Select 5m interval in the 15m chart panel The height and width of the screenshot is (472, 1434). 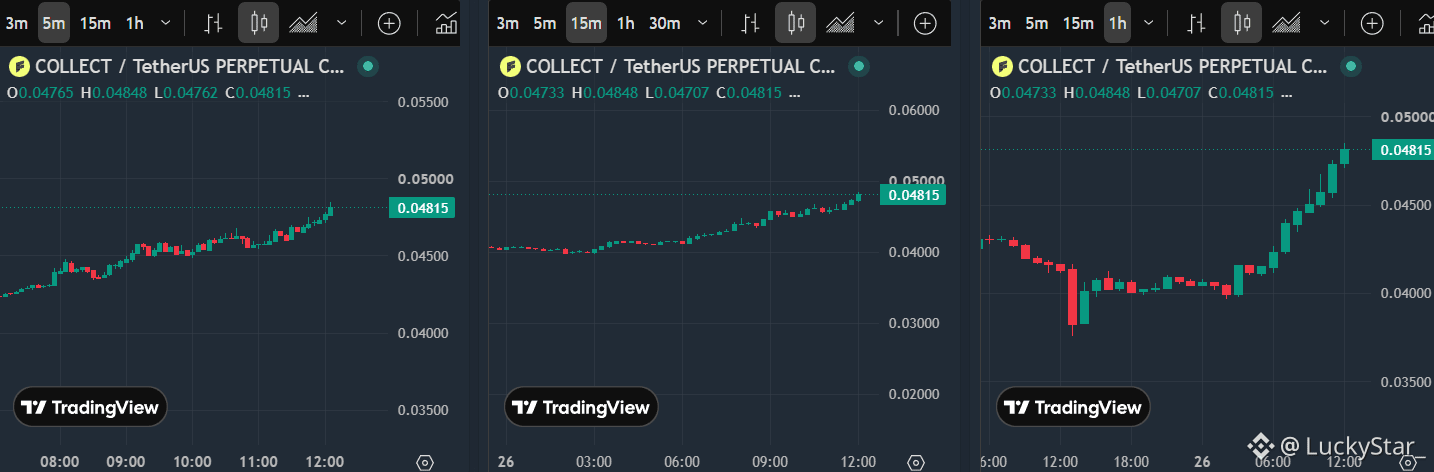(544, 23)
